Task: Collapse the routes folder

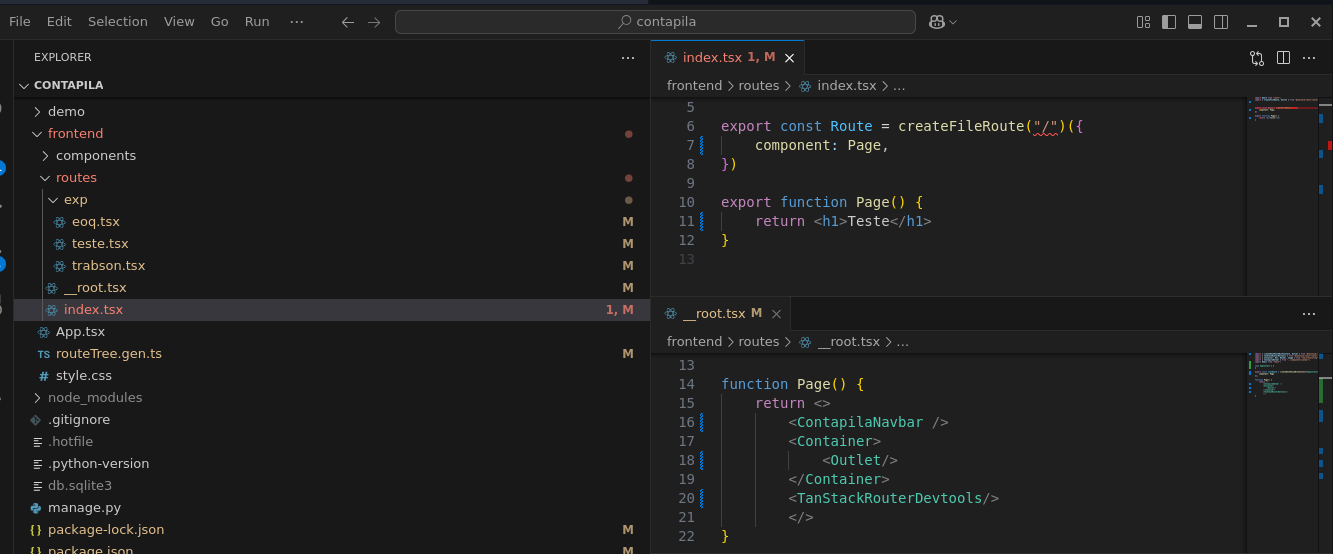Action: coord(76,178)
